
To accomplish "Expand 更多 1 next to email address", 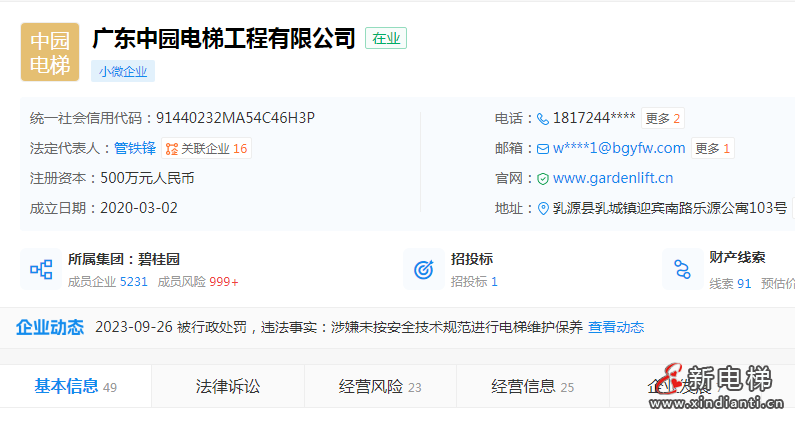I will tap(712, 149).
